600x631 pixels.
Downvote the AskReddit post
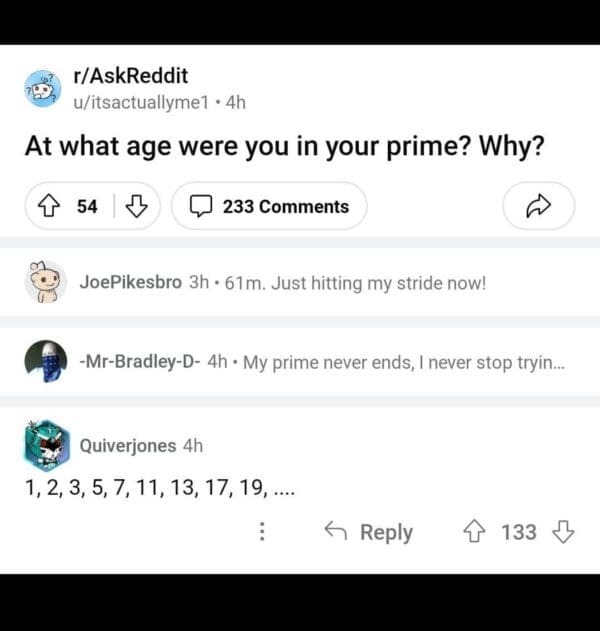138,206
